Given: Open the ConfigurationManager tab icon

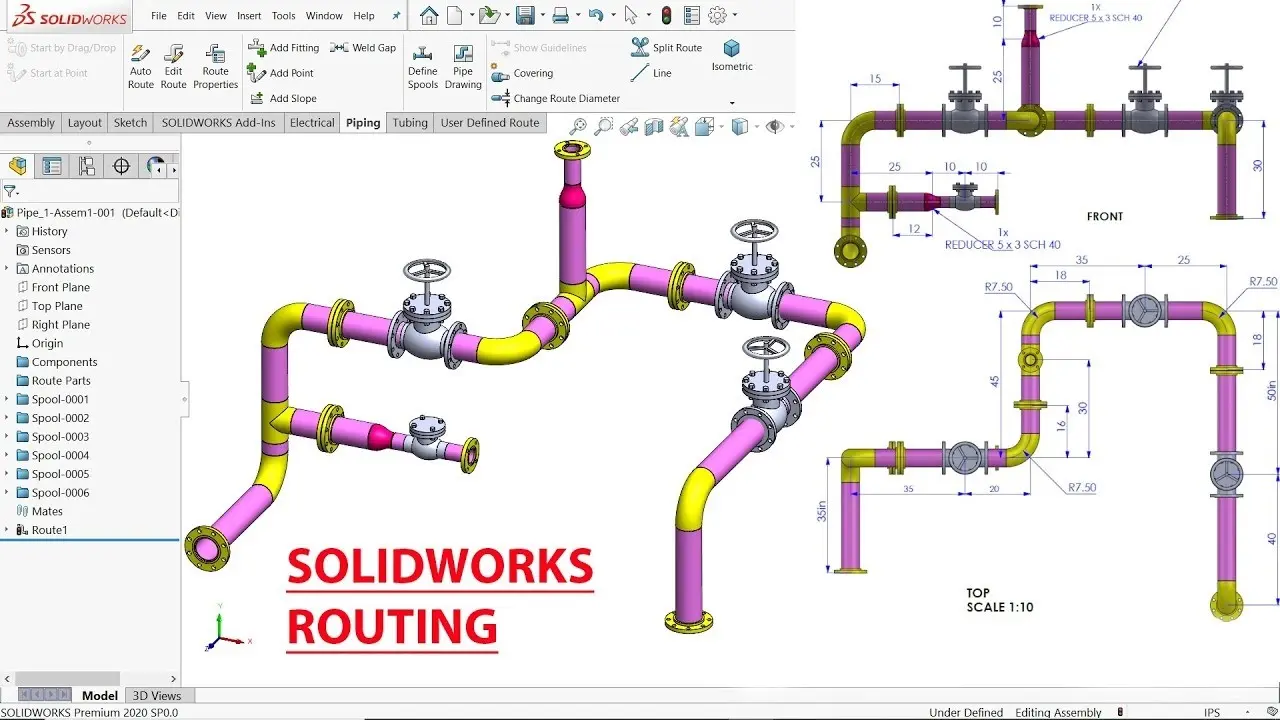Looking at the screenshot, I should click(87, 166).
